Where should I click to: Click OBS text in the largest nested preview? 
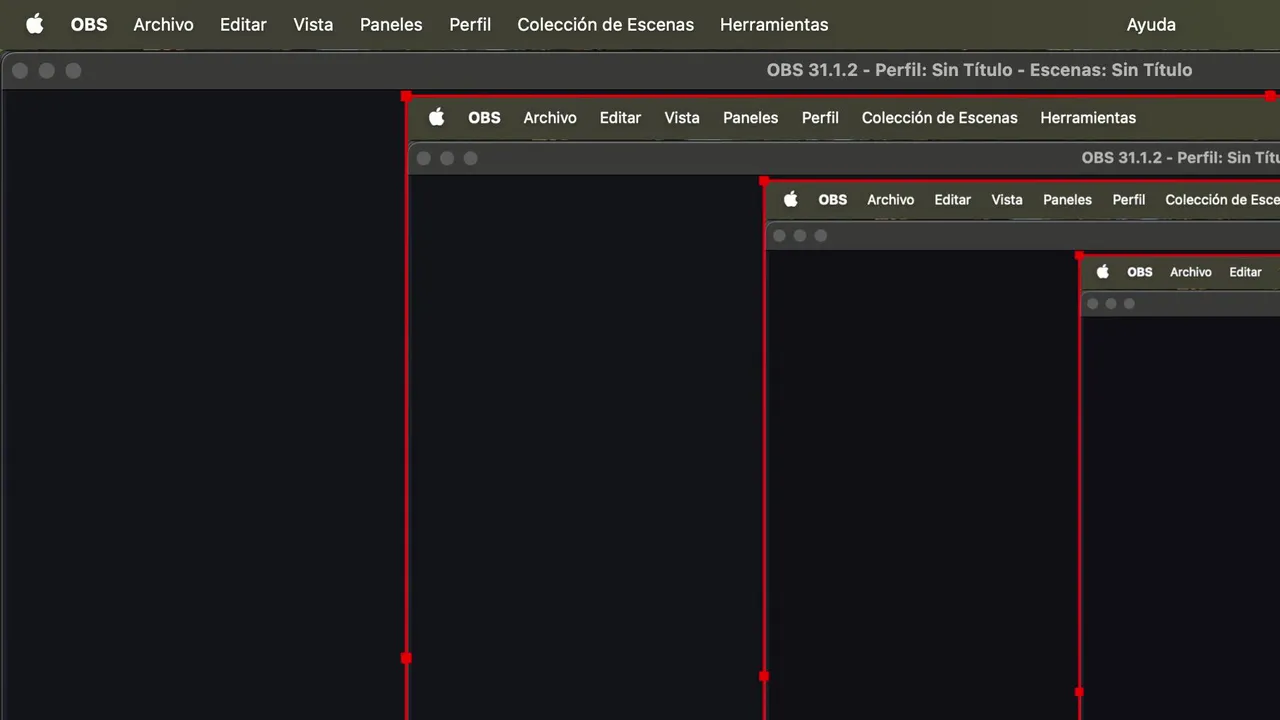(x=484, y=118)
